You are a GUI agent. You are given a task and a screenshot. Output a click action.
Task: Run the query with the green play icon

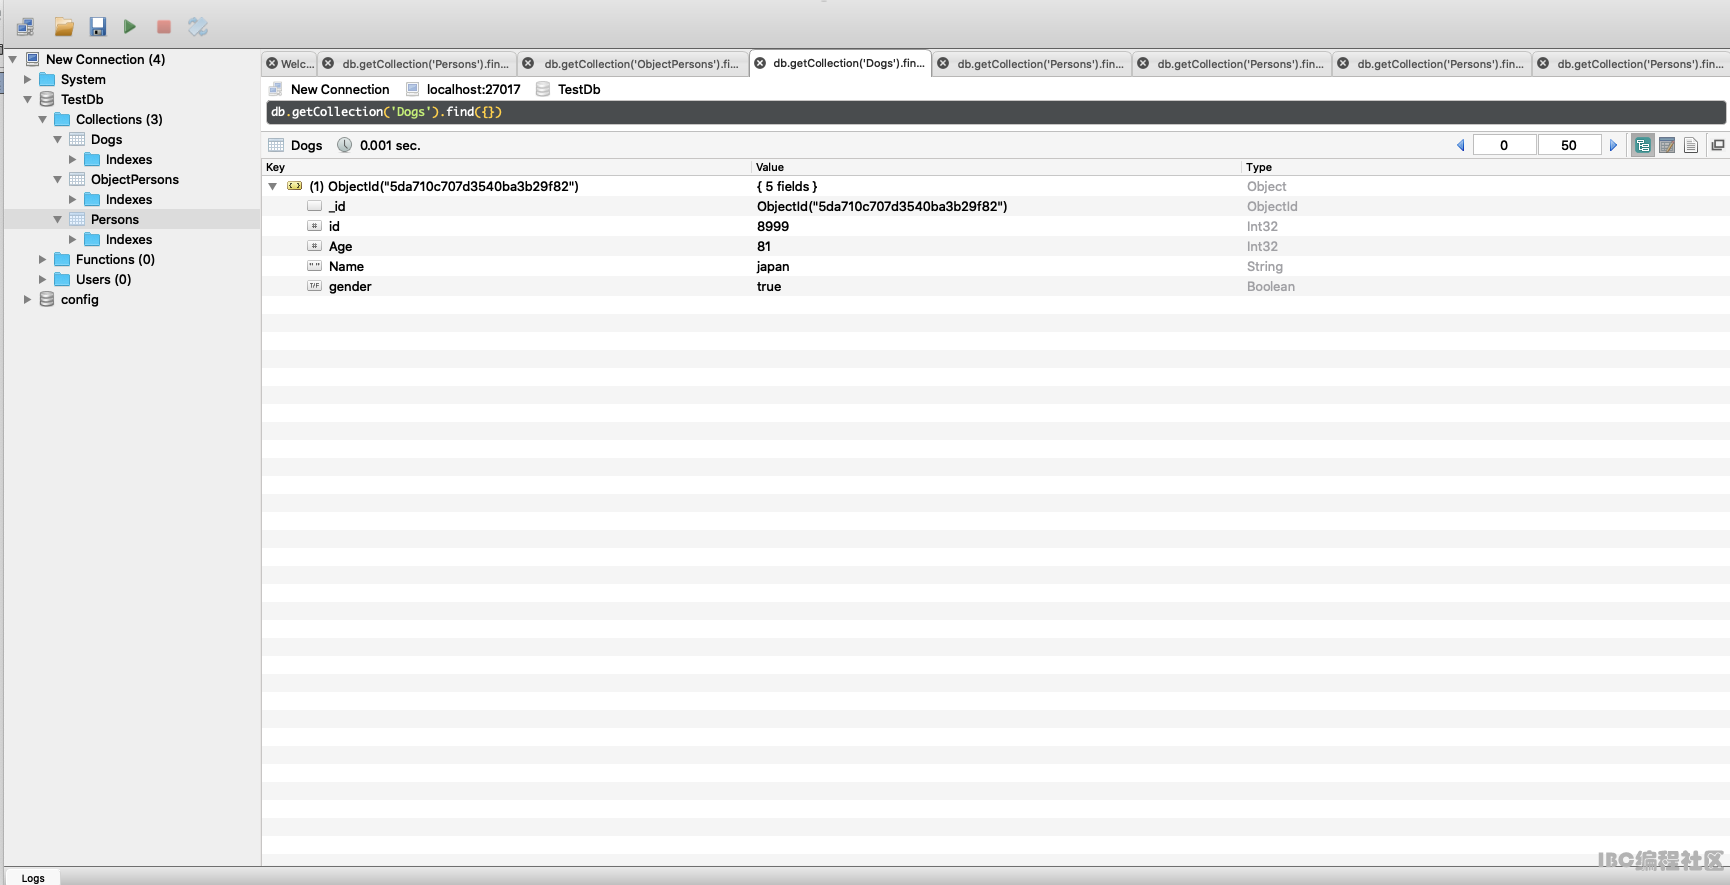coord(130,27)
